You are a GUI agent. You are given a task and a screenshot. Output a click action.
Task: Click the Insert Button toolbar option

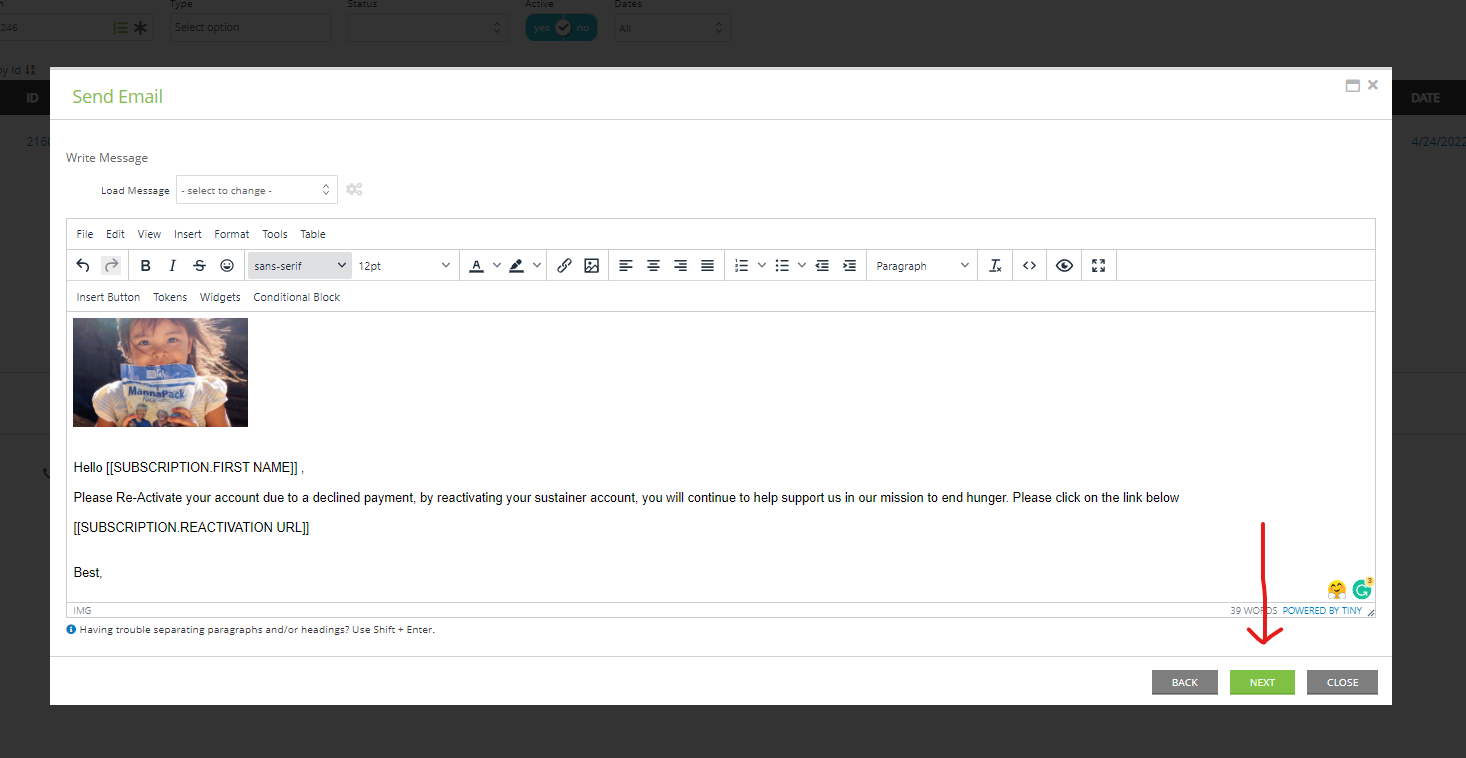pos(108,297)
